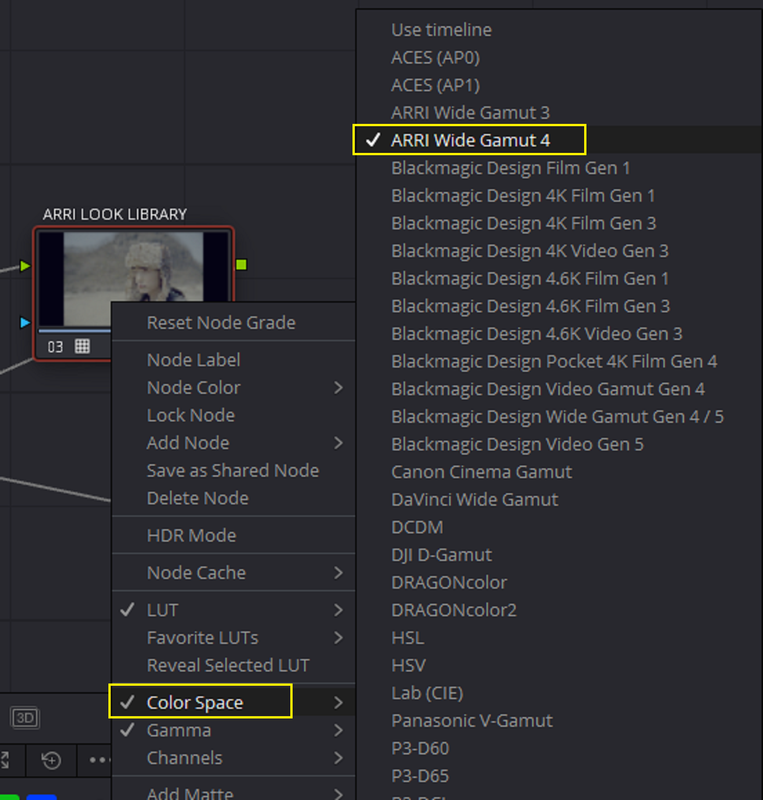The height and width of the screenshot is (800, 763).
Task: Expand the Node Color submenu
Action: click(x=234, y=388)
